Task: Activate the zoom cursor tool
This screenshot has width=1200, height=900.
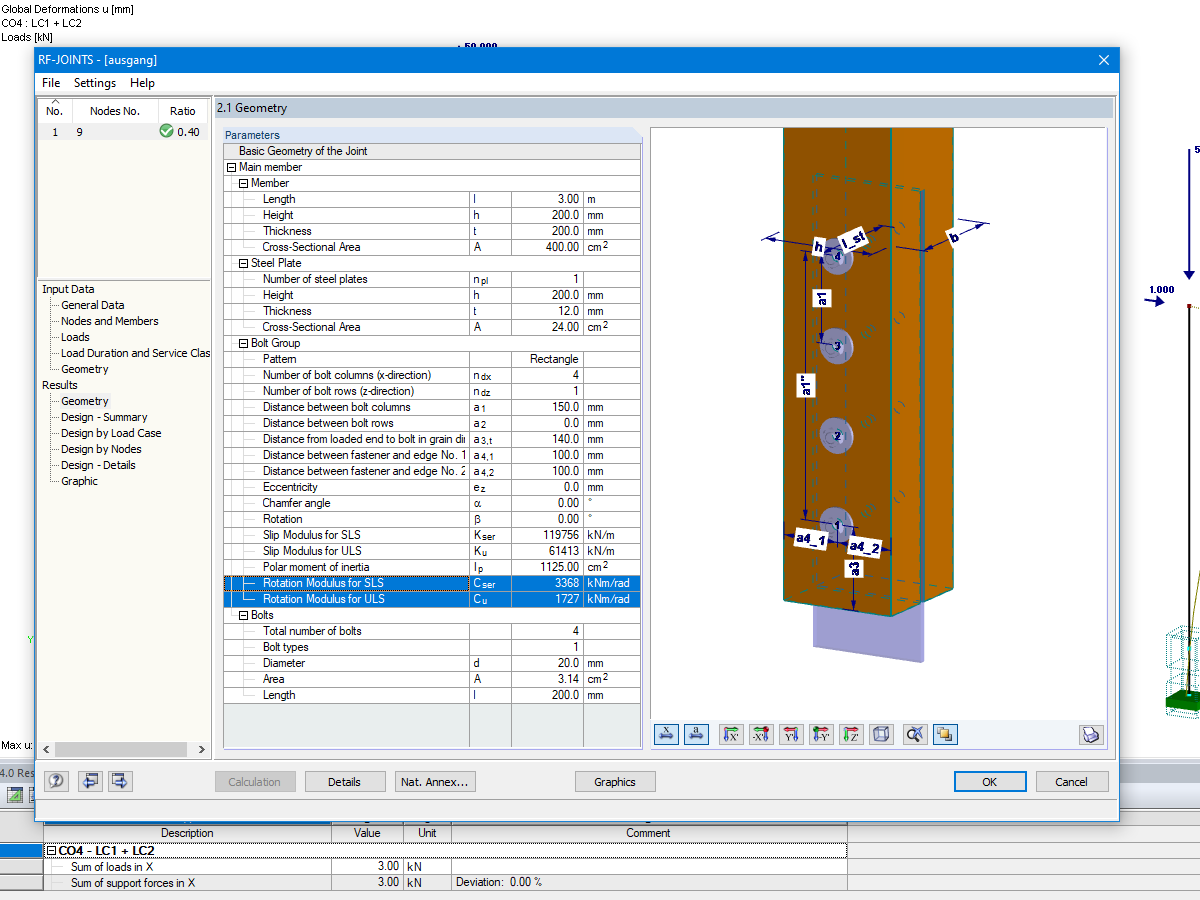Action: pos(914,734)
